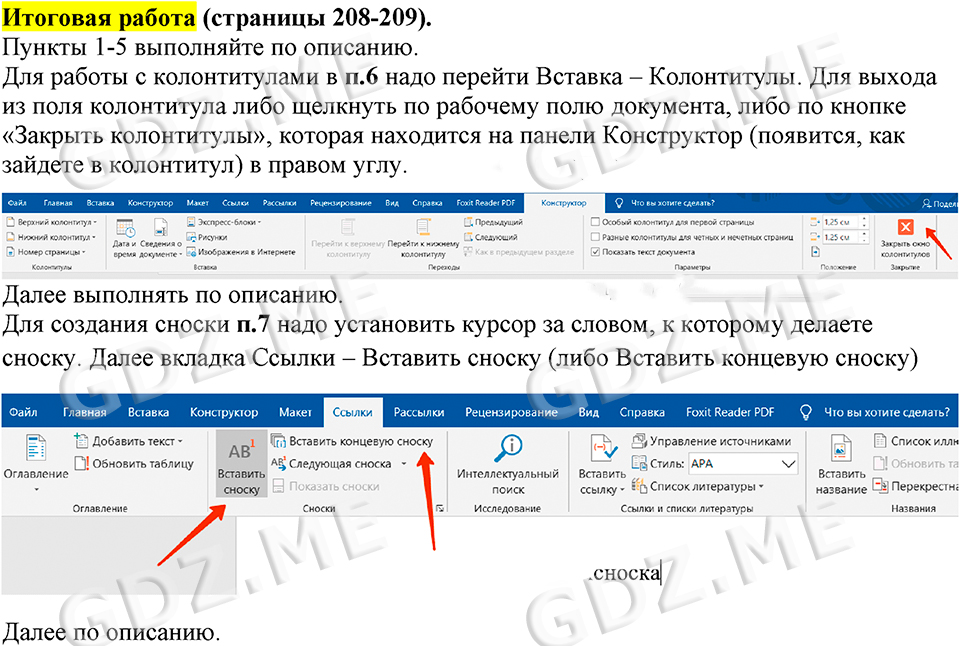
Task: Uncheck Показать текст документа checkbox
Action: tap(596, 252)
